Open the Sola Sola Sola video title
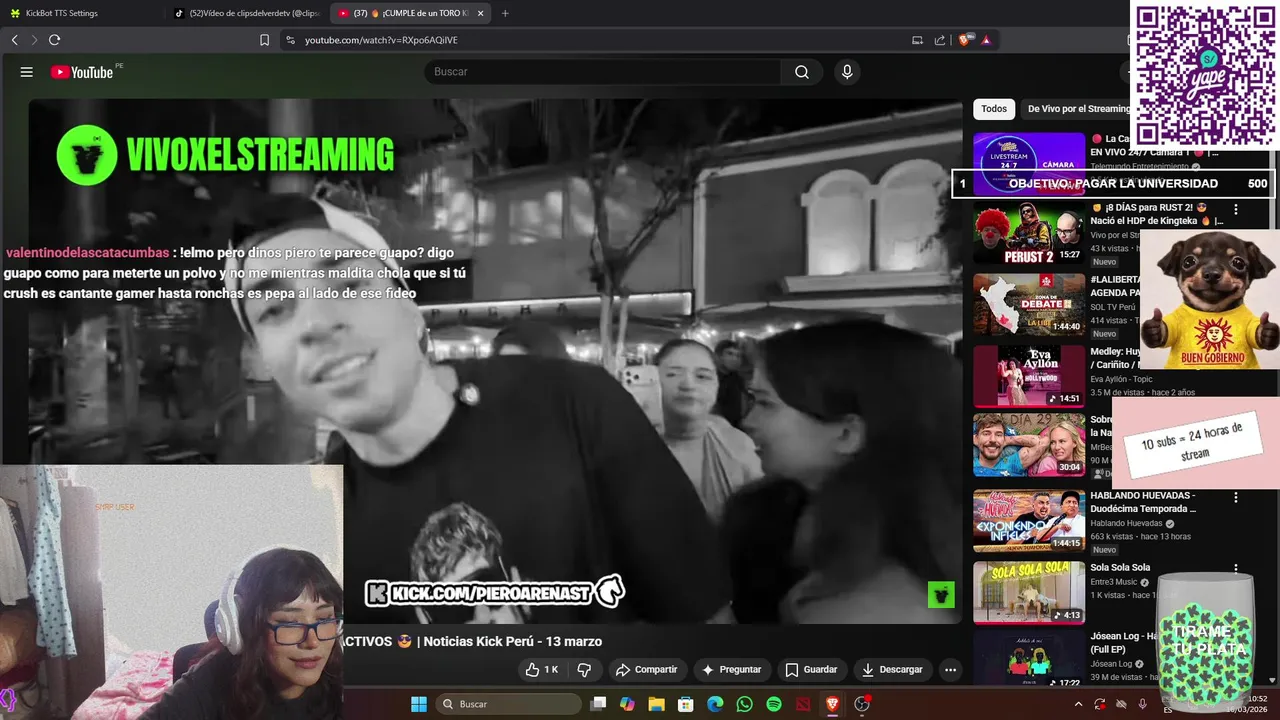 coord(1120,568)
